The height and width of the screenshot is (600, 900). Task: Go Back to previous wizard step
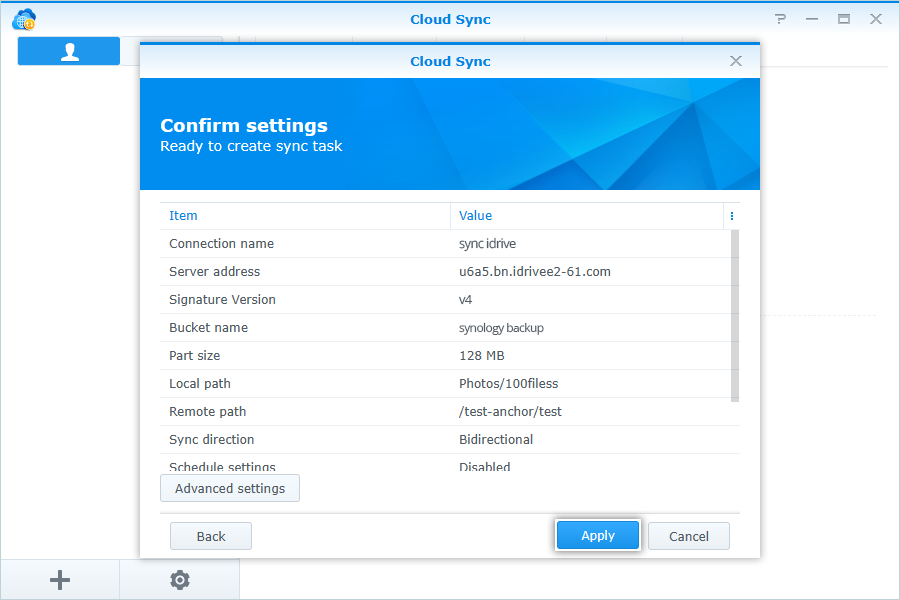point(211,536)
